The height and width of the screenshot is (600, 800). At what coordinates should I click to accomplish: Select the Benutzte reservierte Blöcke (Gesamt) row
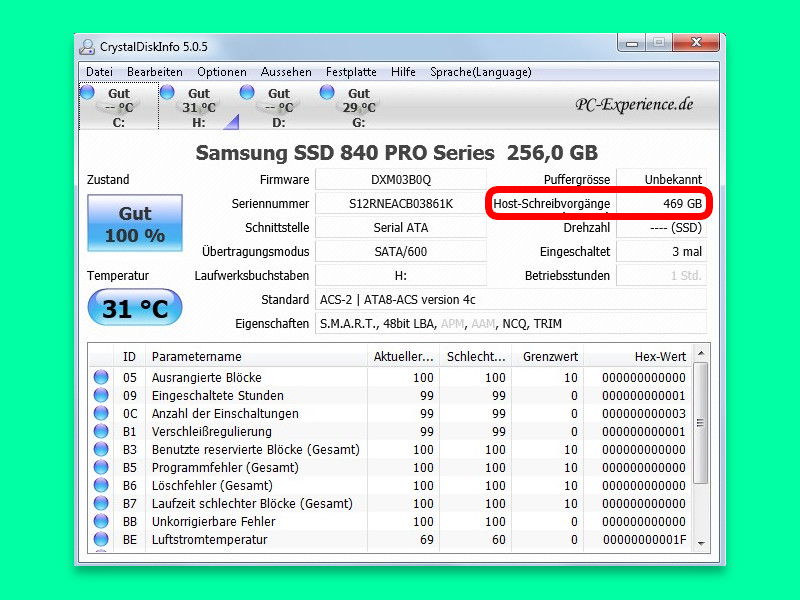(x=390, y=449)
